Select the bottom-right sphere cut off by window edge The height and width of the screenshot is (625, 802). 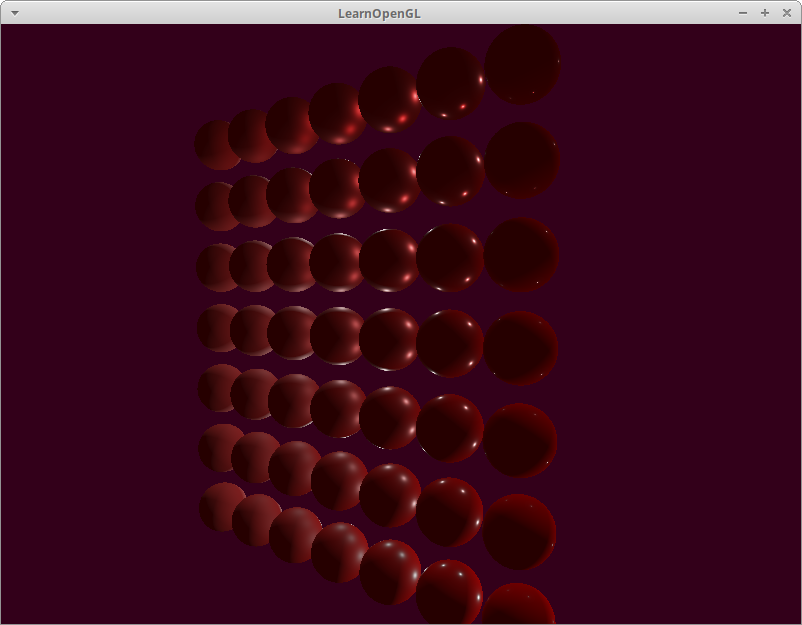[x=520, y=605]
